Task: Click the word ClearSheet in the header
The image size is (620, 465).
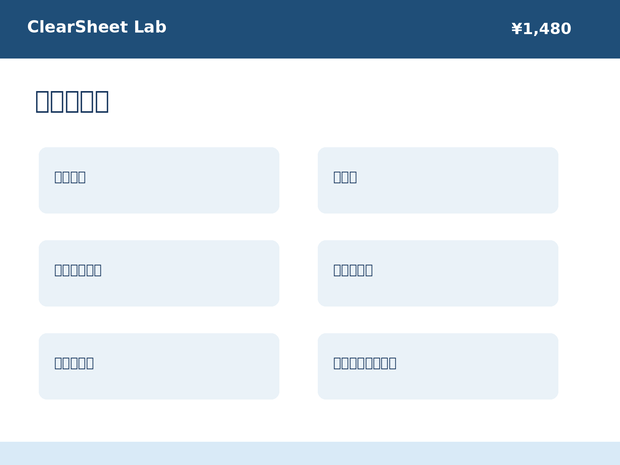Action: coord(78,27)
